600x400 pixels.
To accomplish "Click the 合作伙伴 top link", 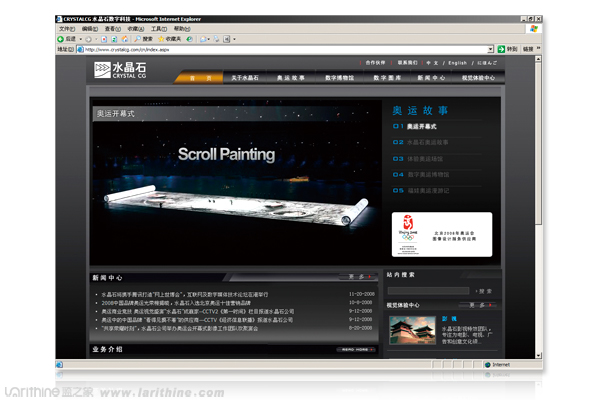I will tap(375, 63).
